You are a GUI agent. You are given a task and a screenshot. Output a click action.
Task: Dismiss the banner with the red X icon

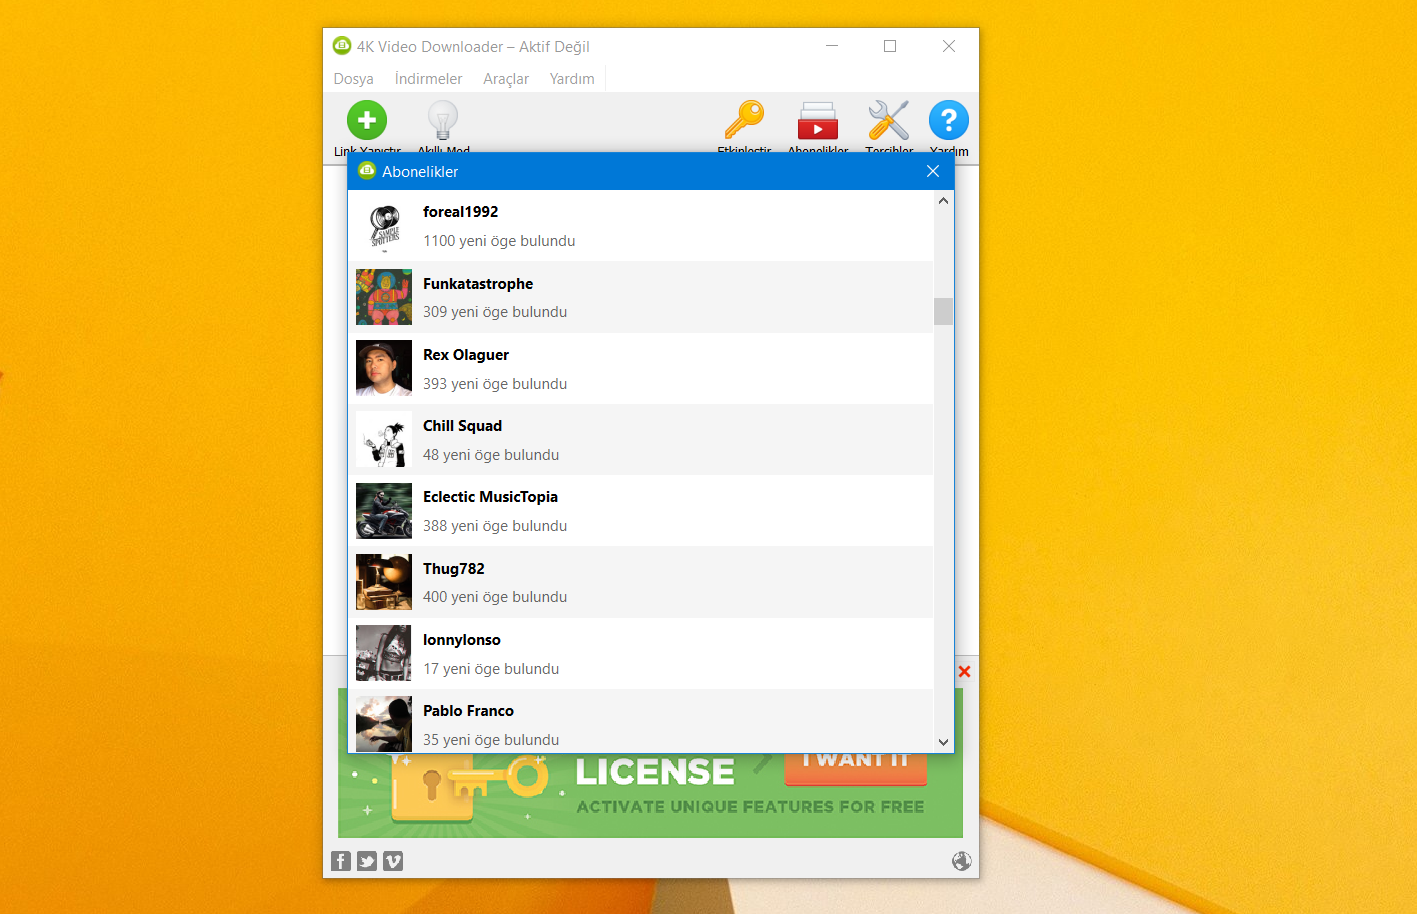pyautogui.click(x=964, y=671)
